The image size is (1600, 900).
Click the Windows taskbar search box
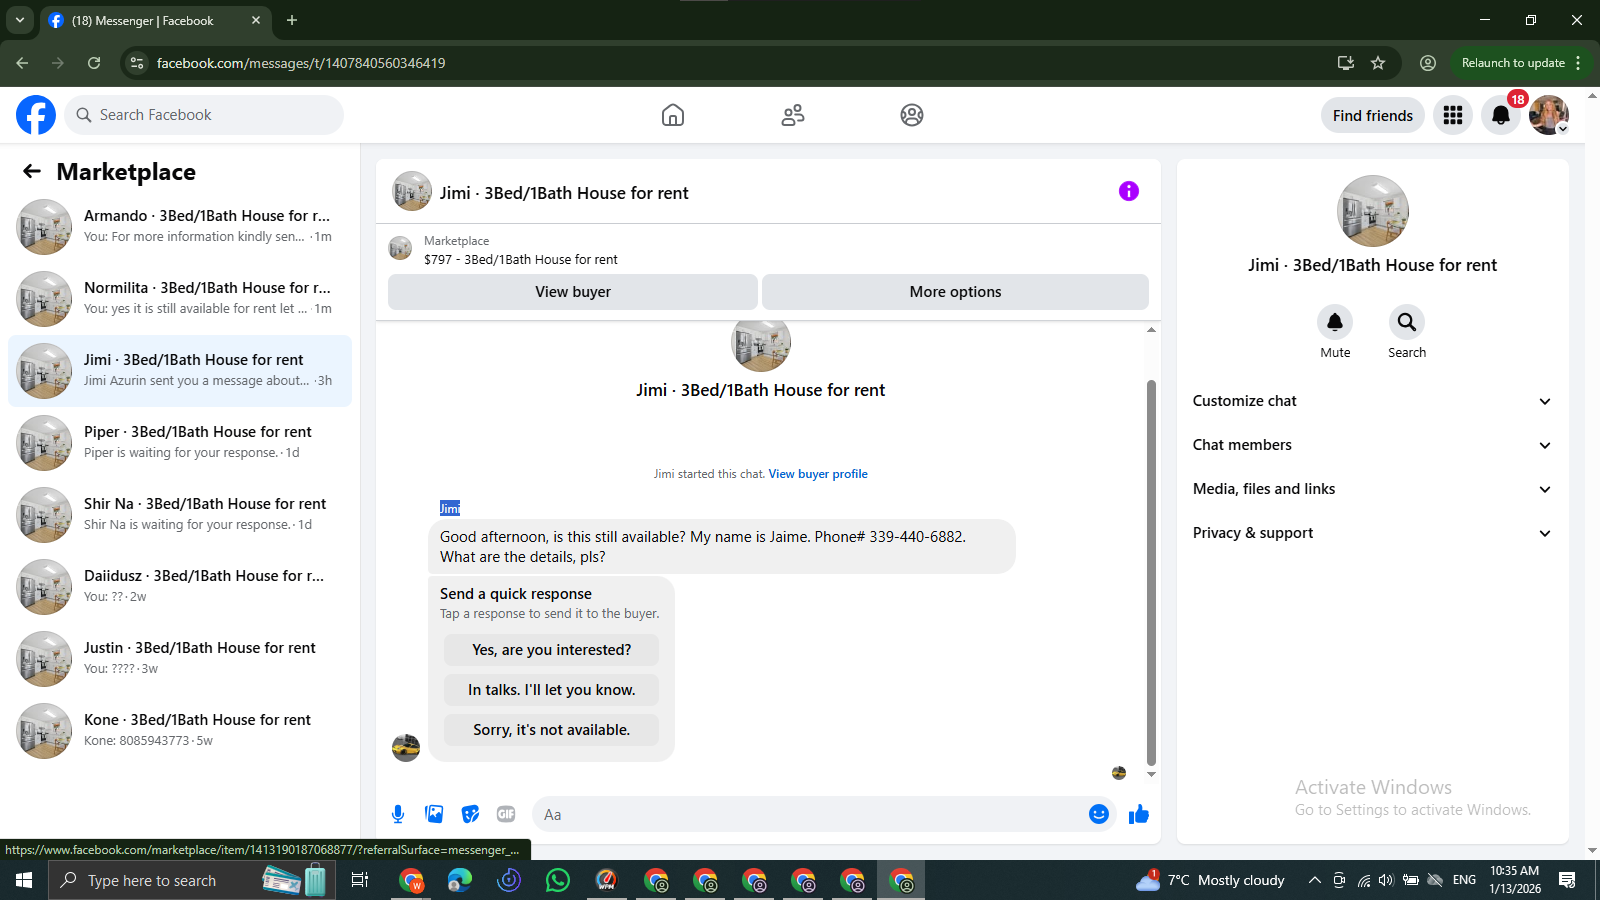[x=190, y=880]
